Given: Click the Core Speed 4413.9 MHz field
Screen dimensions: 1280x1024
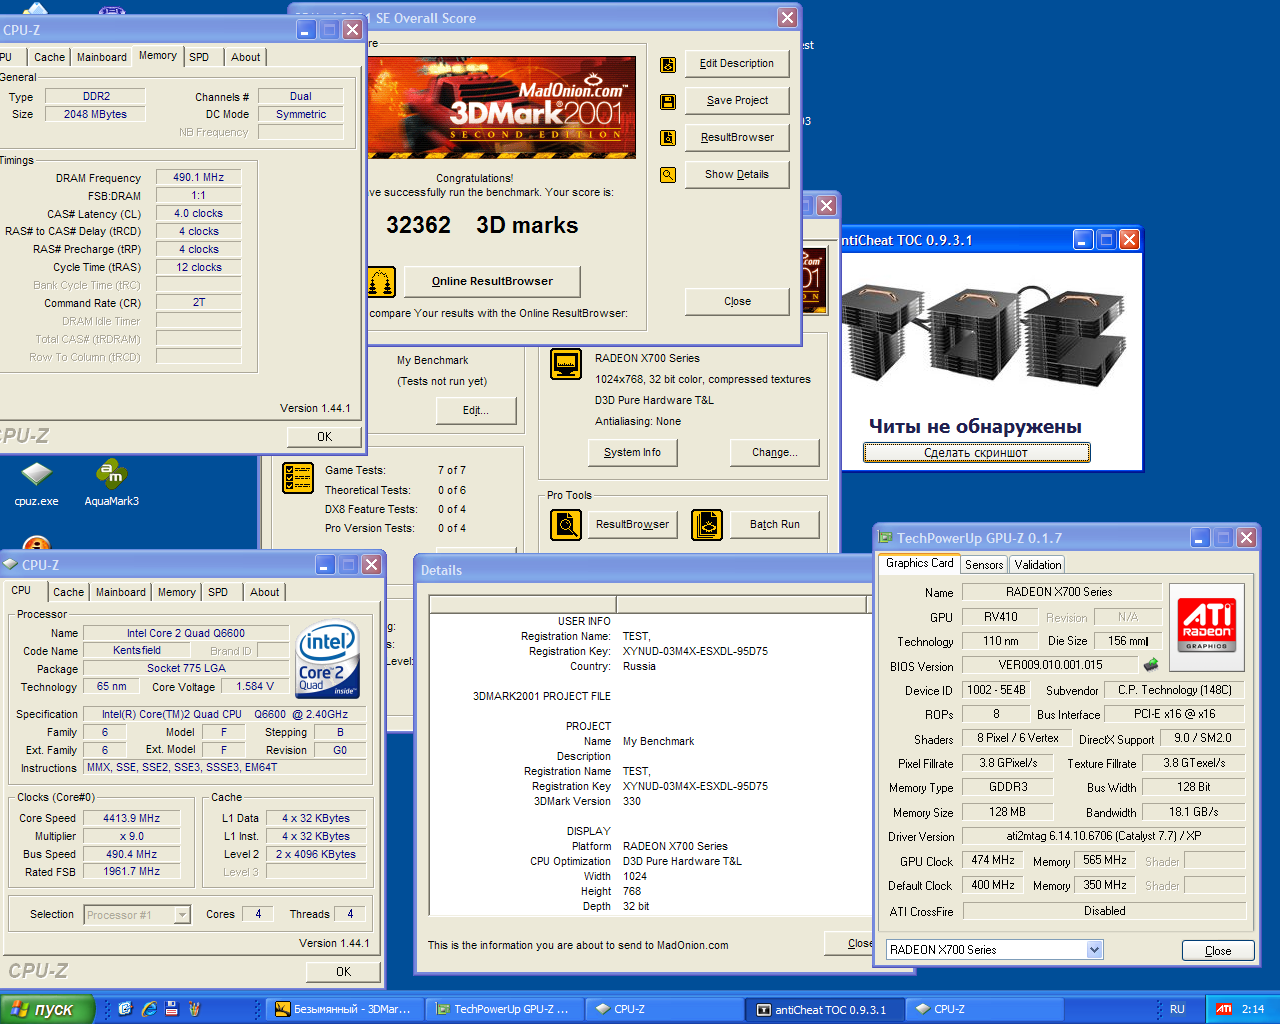Looking at the screenshot, I should coord(132,819).
